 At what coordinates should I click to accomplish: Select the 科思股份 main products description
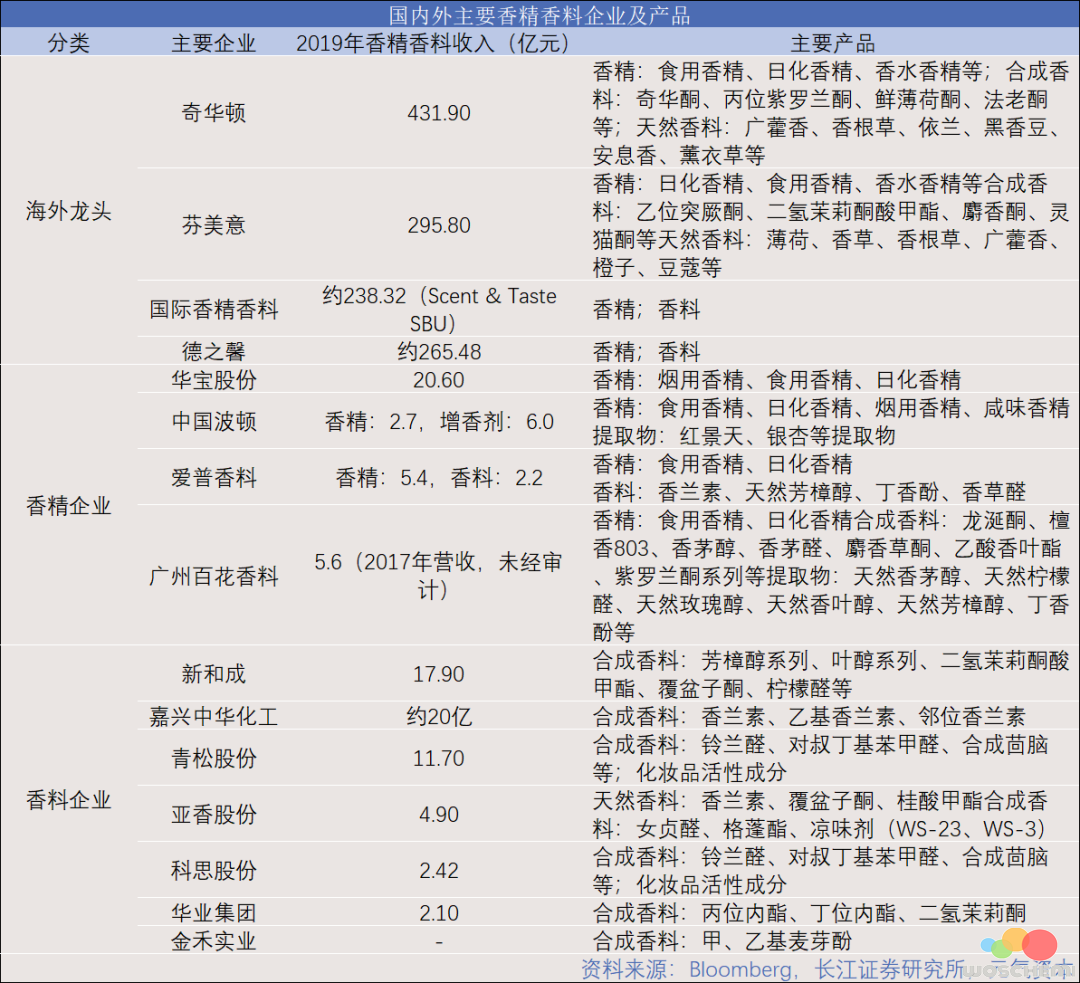tap(820, 871)
